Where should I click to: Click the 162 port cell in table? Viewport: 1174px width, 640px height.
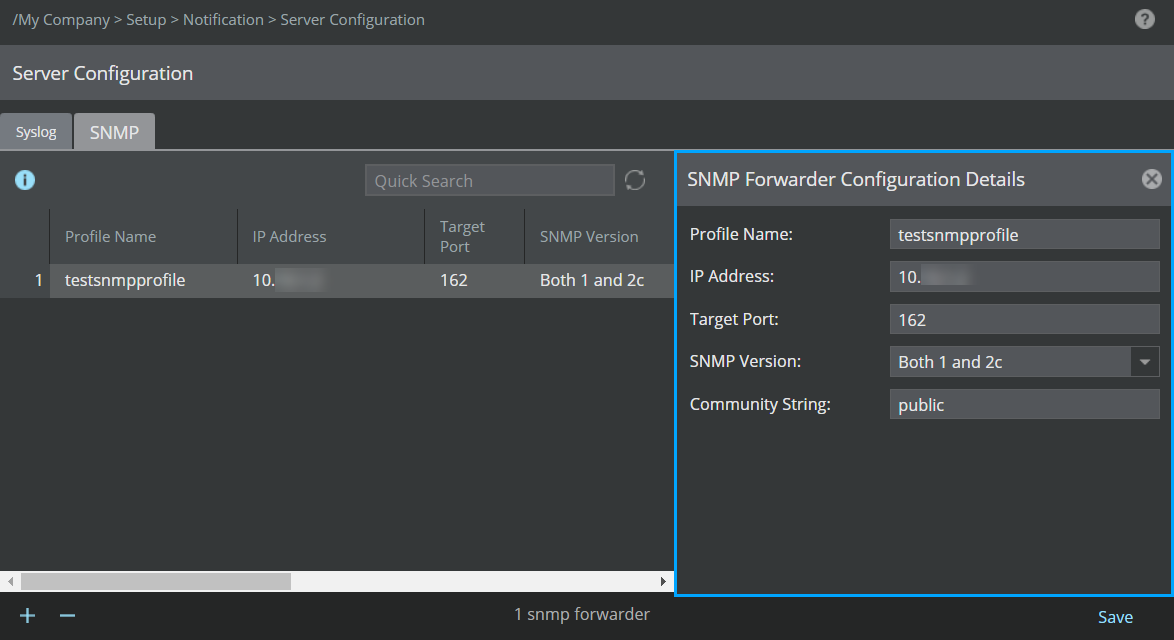[x=475, y=281]
